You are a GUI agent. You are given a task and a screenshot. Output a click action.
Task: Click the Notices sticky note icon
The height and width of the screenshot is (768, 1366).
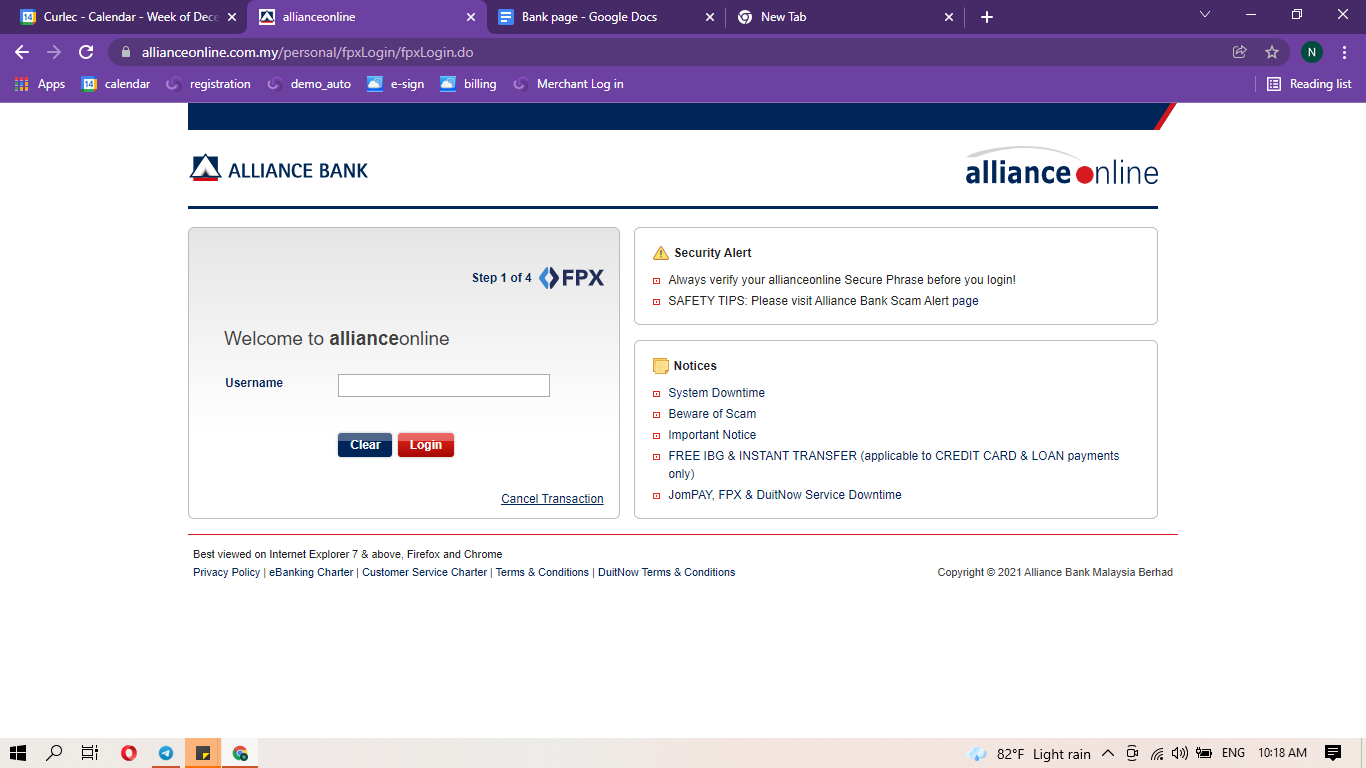pyautogui.click(x=660, y=366)
